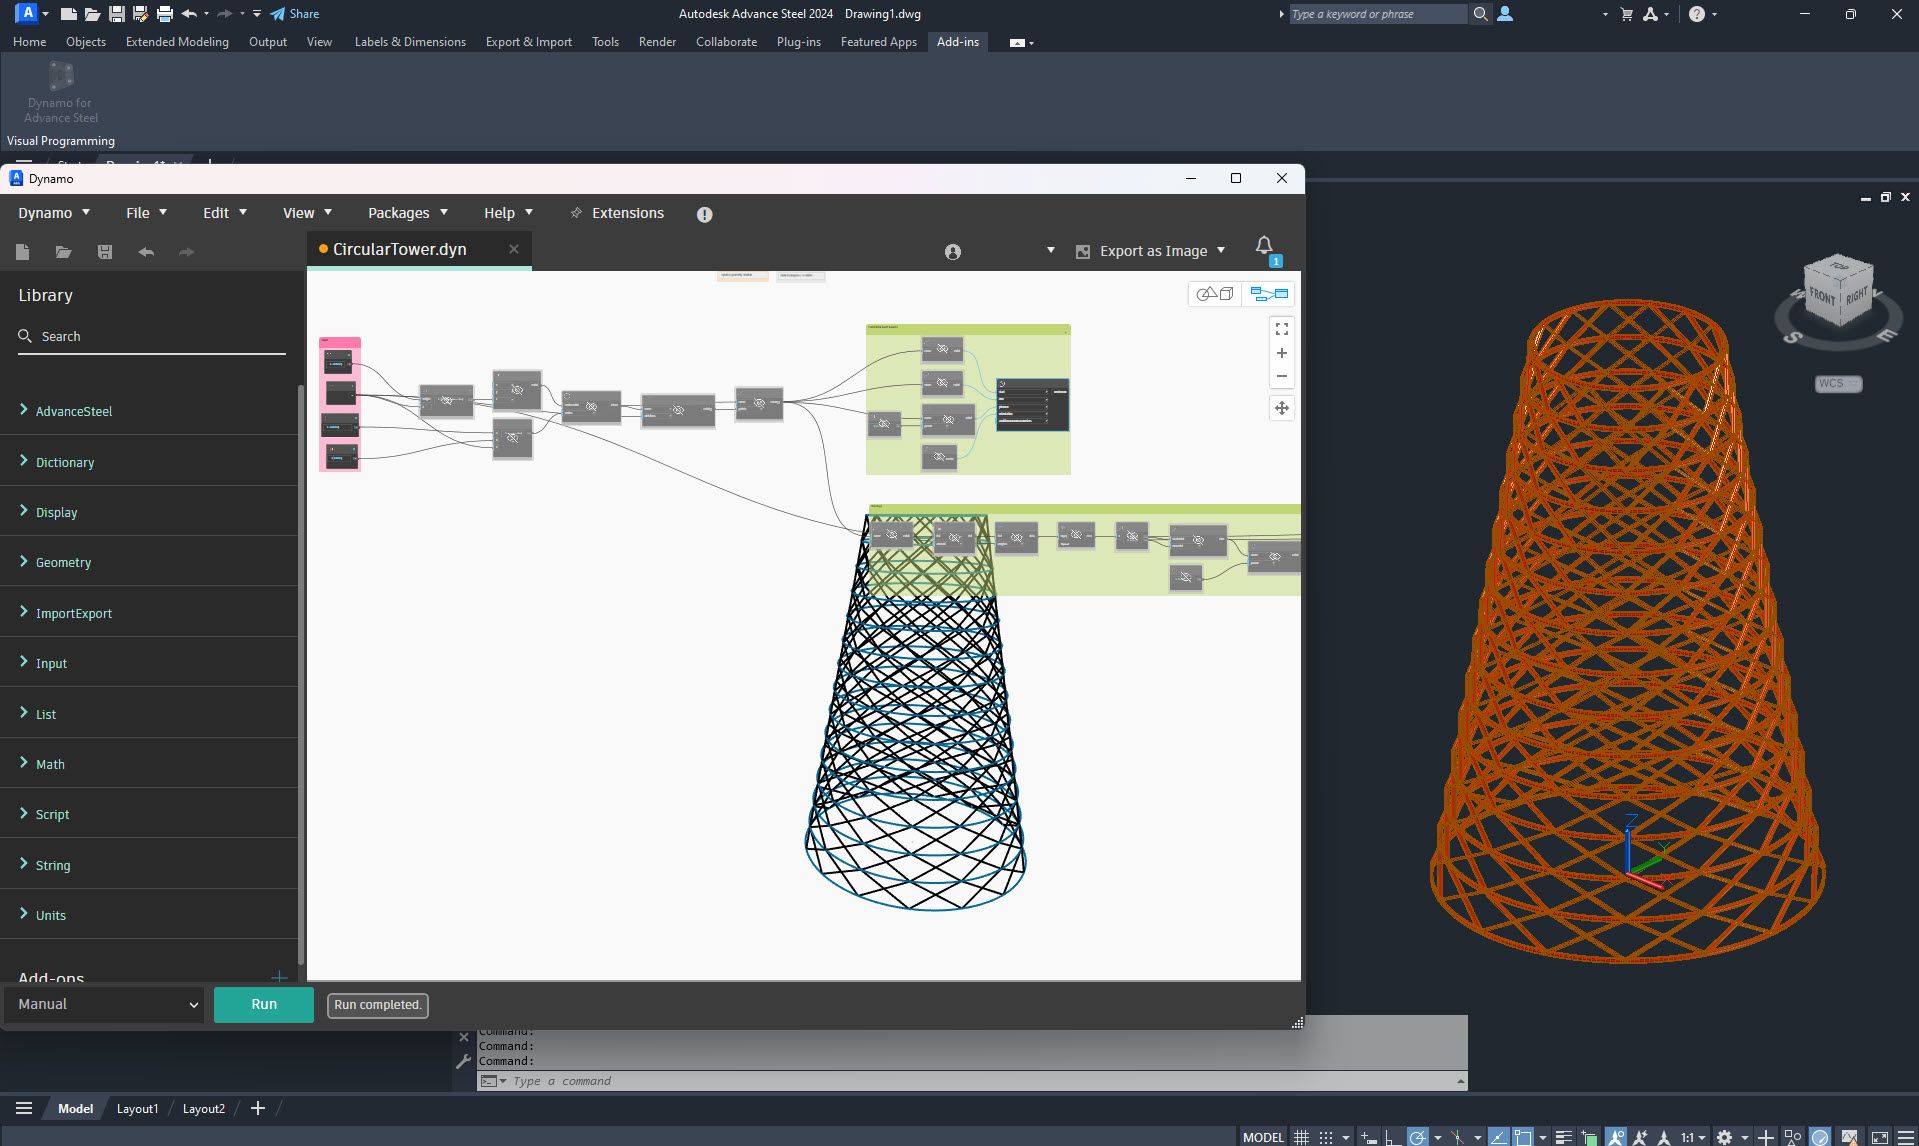Toggle ortho mode in status bar
Viewport: 1919px width, 1146px height.
click(1391, 1137)
